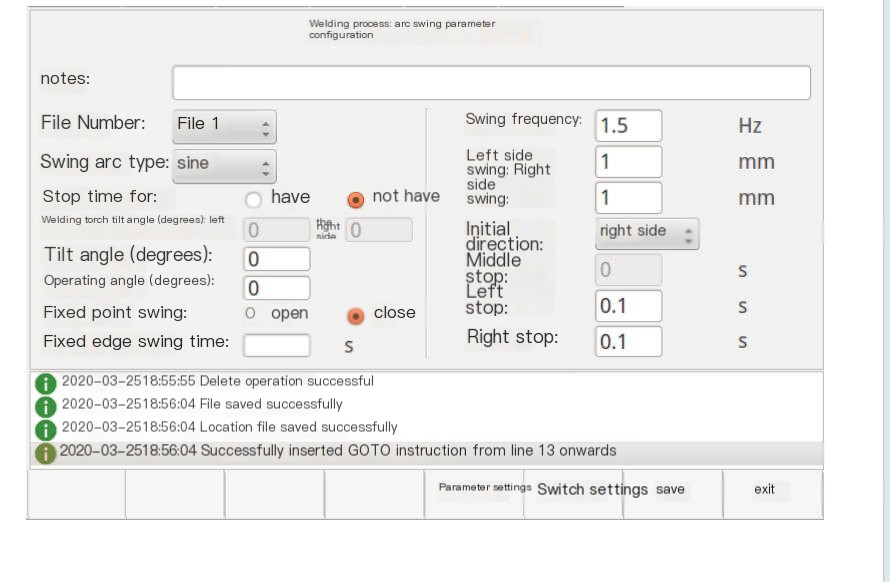Open the Initial direction dropdown
The height and width of the screenshot is (582, 890).
[647, 233]
